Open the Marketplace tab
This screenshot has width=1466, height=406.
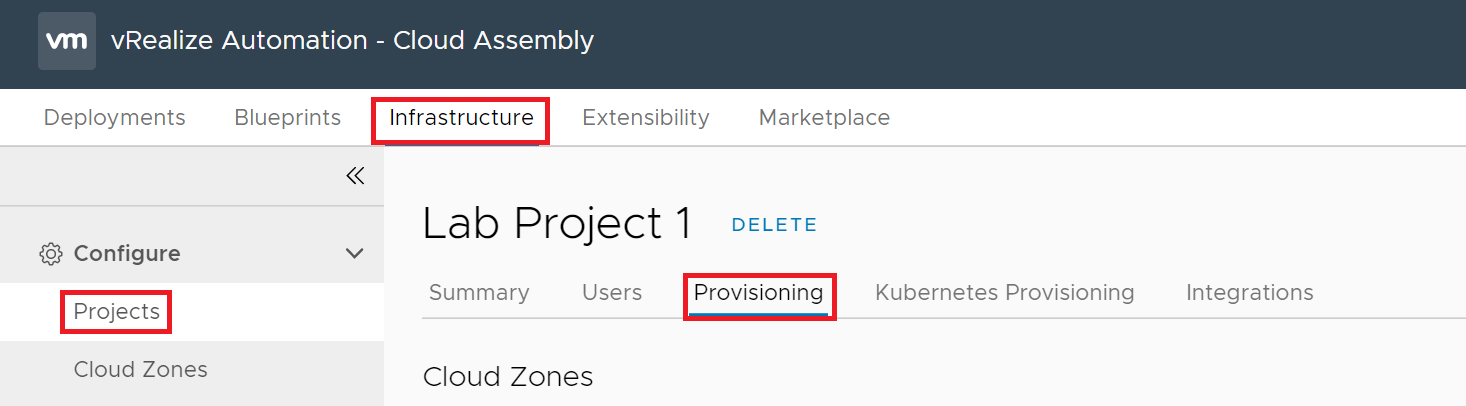pyautogui.click(x=824, y=118)
